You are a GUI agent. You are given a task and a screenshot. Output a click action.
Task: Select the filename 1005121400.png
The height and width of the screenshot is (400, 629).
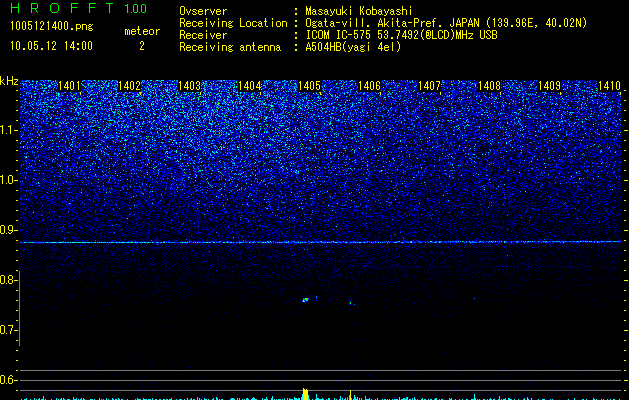[x=52, y=26]
